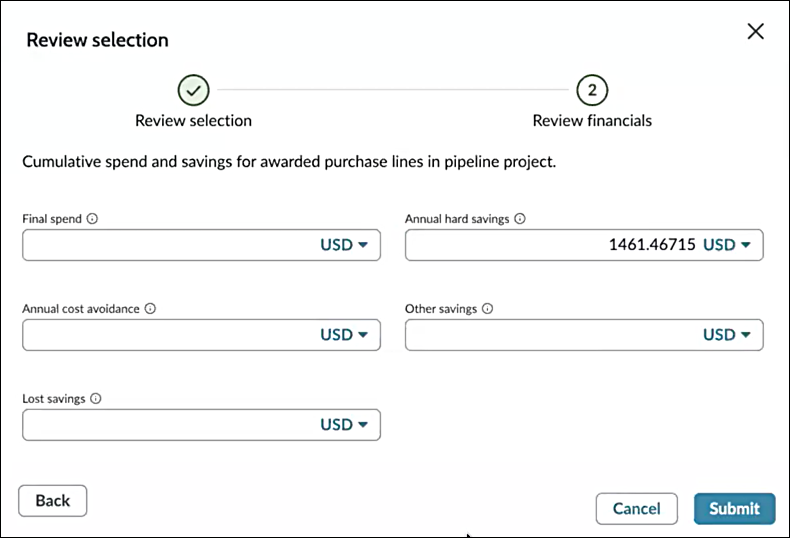Open the Other savings USD currency dropdown
Image resolution: width=790 pixels, height=538 pixels.
727,335
